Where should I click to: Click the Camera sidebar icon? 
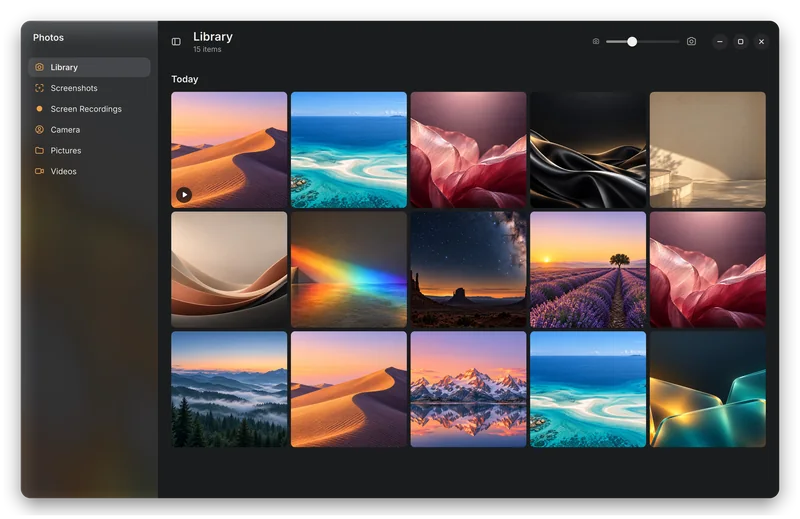pyautogui.click(x=39, y=130)
